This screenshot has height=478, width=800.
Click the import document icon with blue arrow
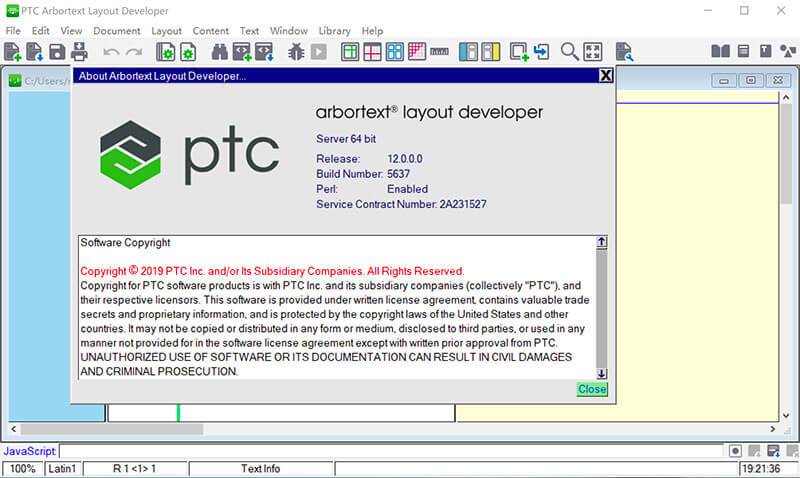coord(35,52)
